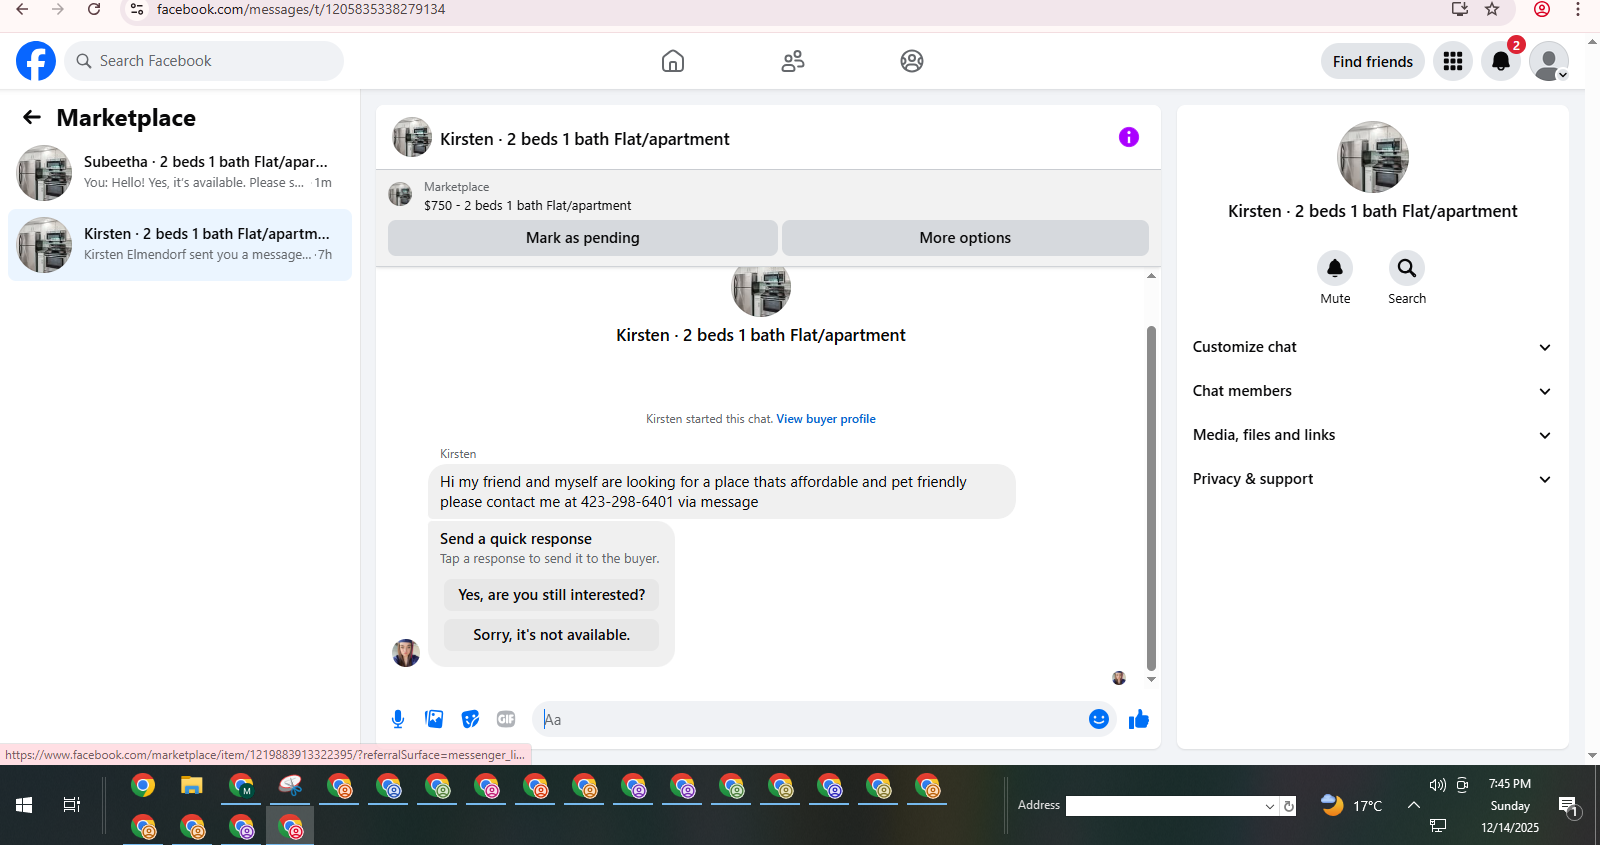Focus the Aa message input field

810,719
